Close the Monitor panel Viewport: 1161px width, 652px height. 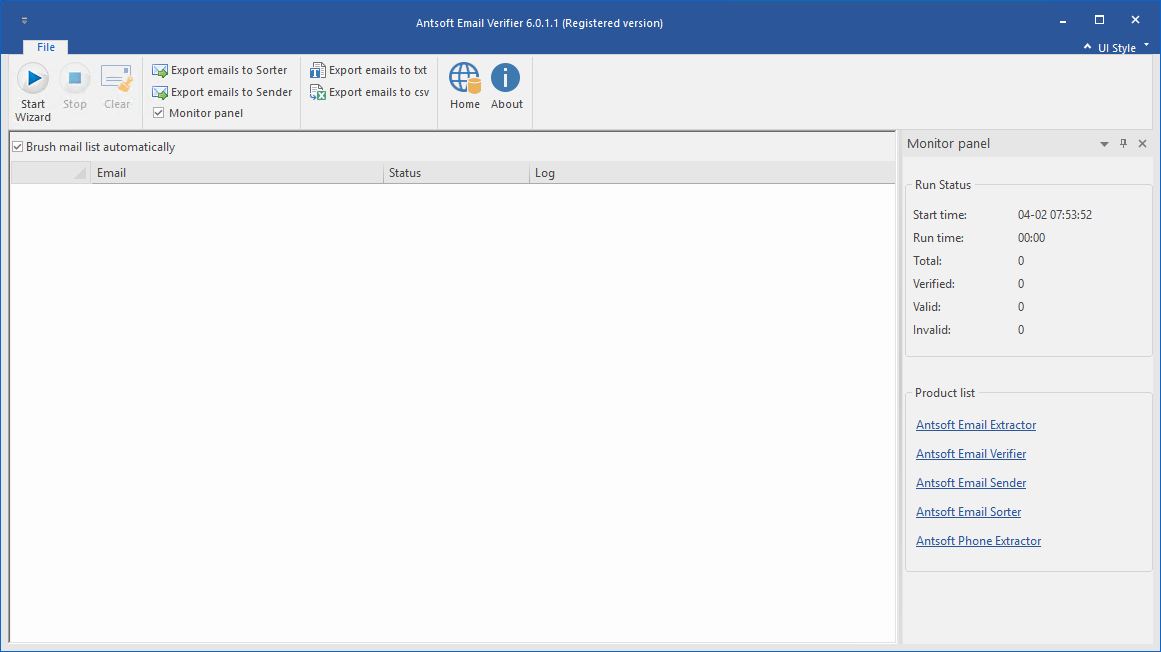coord(1142,144)
